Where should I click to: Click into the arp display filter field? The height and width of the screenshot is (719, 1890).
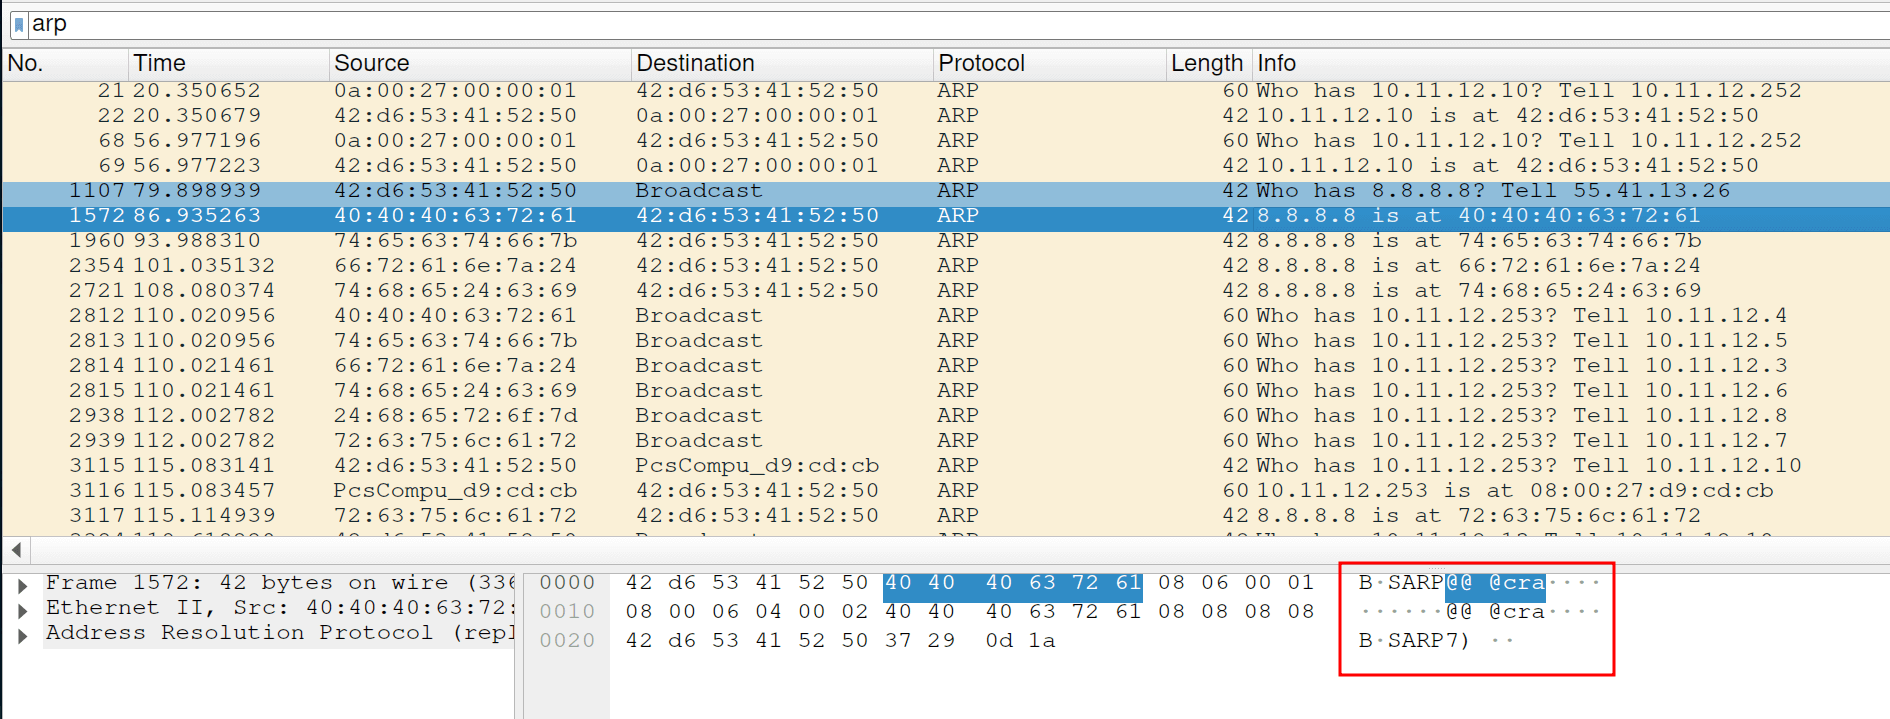pyautogui.click(x=900, y=24)
